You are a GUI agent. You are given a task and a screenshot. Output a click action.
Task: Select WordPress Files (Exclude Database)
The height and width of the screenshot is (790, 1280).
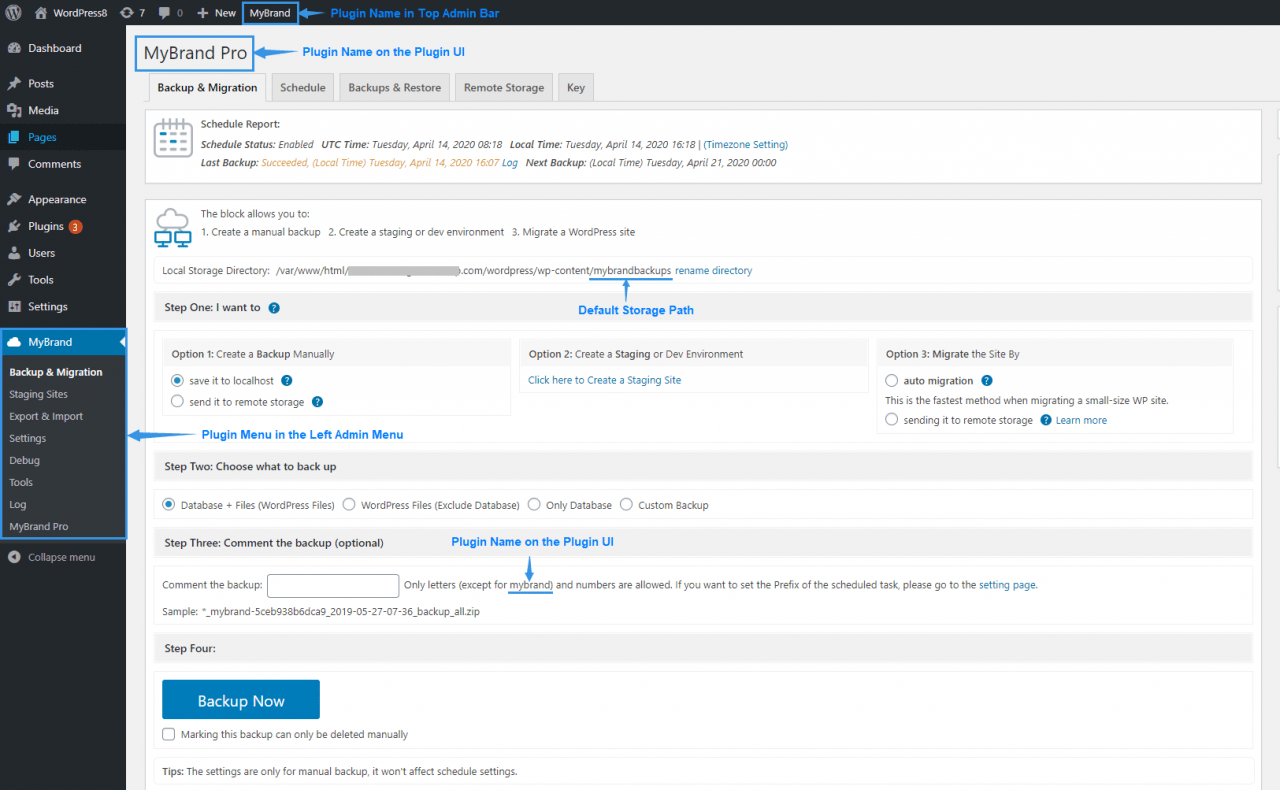tap(349, 505)
